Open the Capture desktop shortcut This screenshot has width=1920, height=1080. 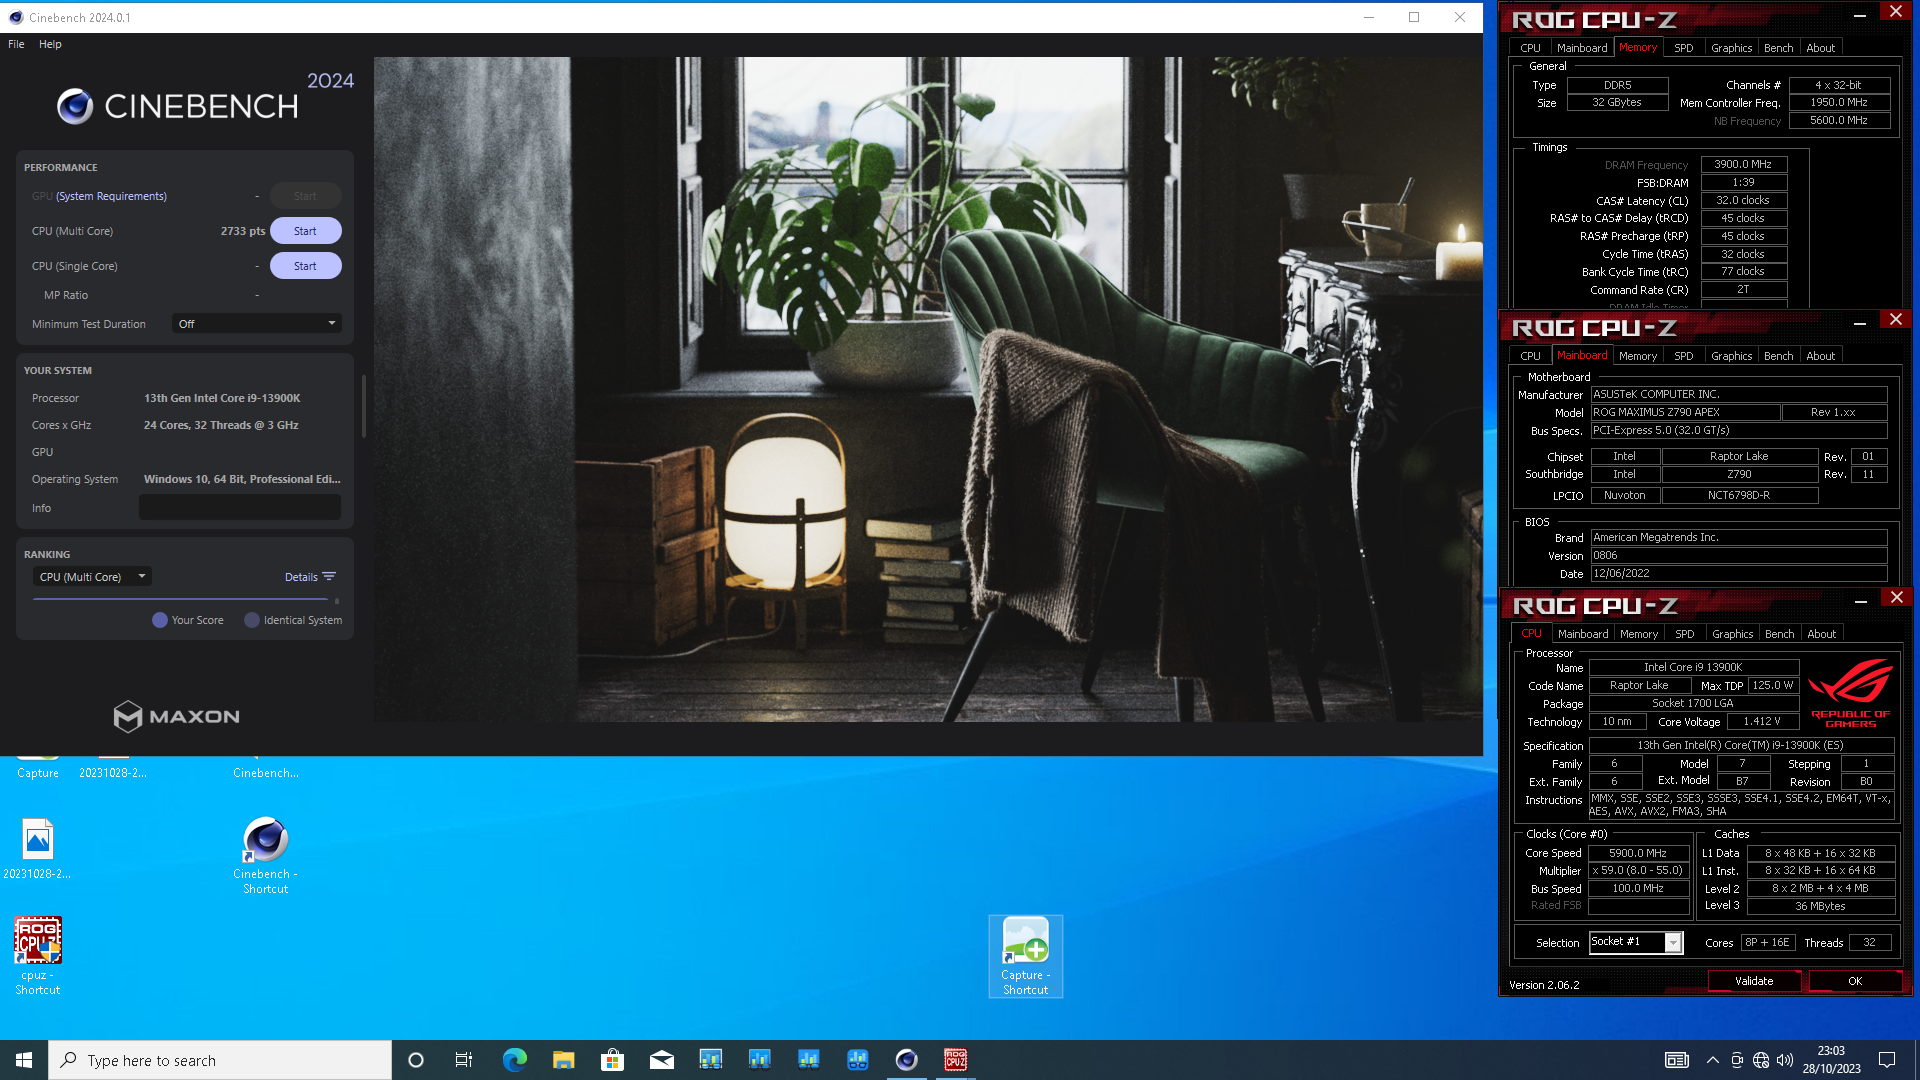(x=37, y=772)
